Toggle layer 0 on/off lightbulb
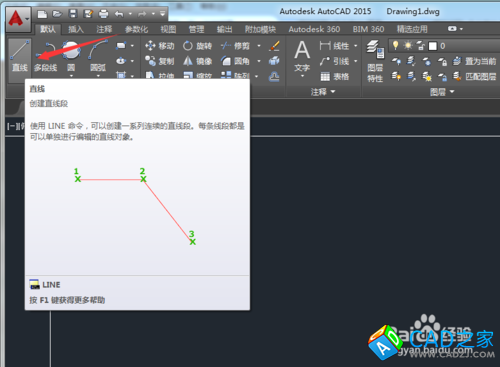The height and width of the screenshot is (367, 500). (x=396, y=45)
